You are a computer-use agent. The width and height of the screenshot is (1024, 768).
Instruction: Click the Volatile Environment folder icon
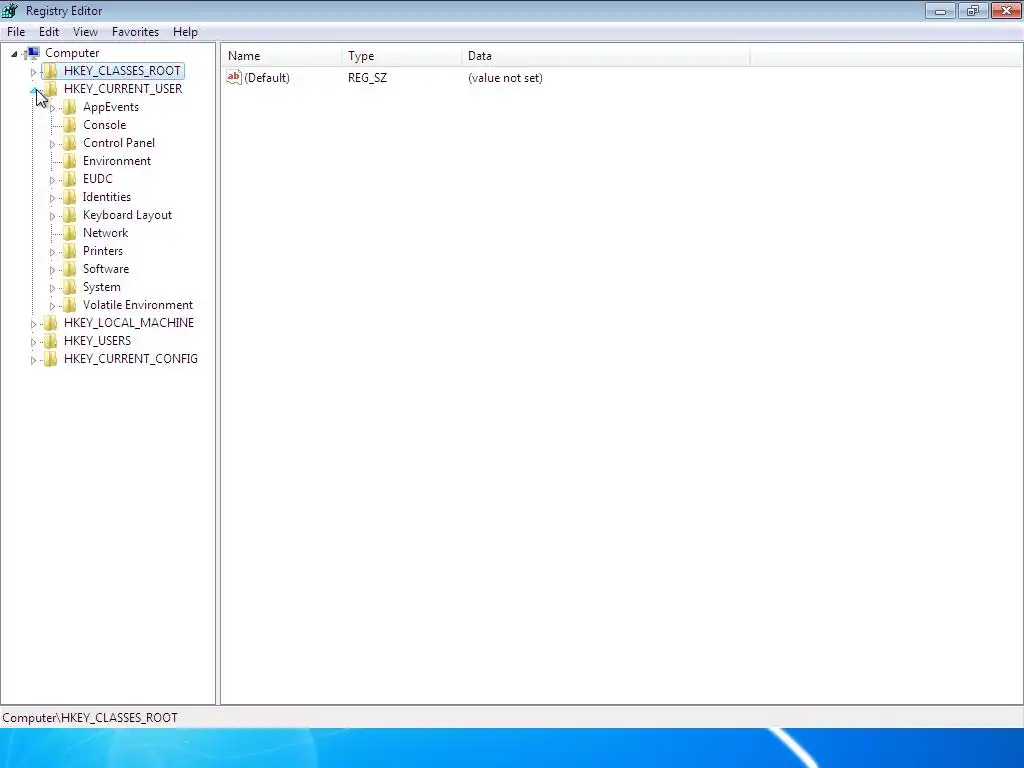click(x=69, y=305)
